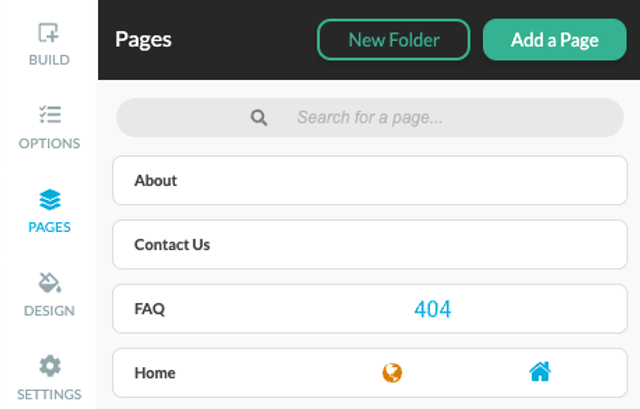The height and width of the screenshot is (409, 640).
Task: Open the Settings gear icon
Action: tap(50, 366)
